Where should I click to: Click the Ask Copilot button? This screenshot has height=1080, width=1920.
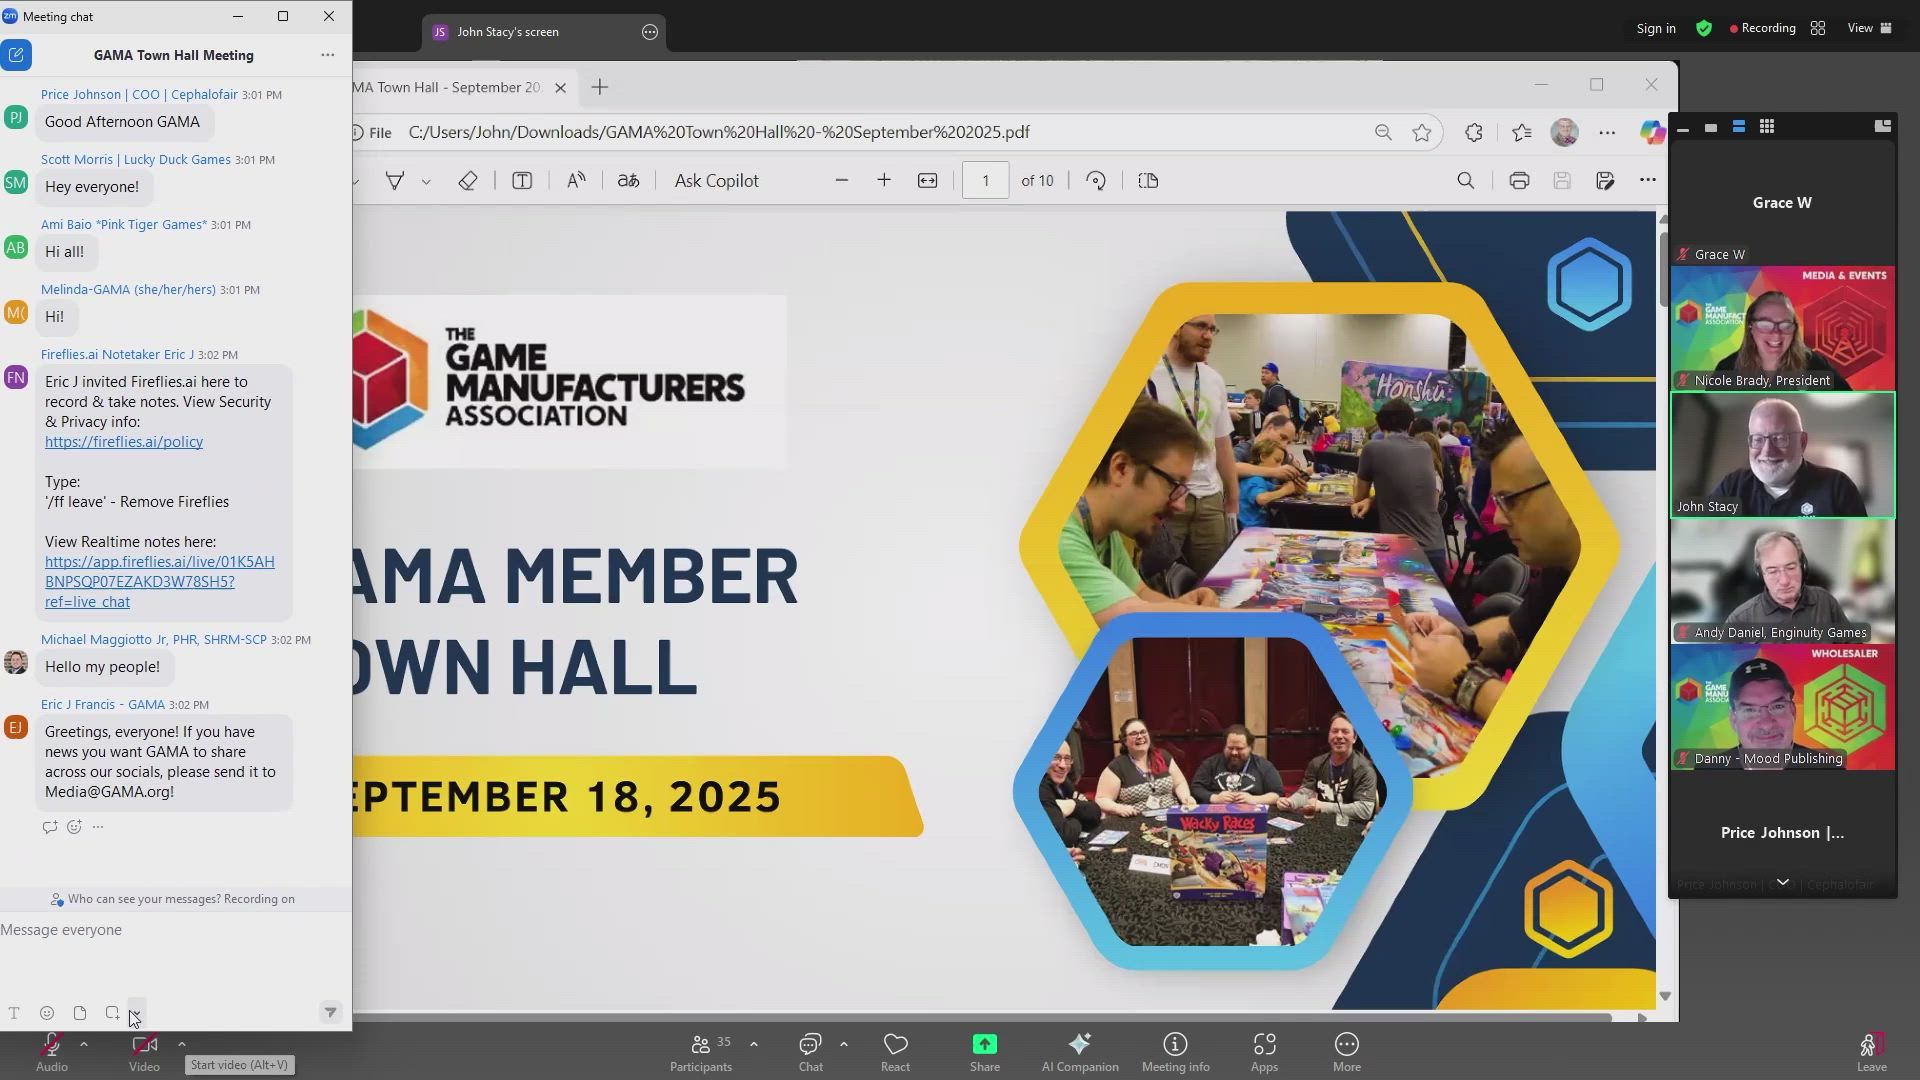point(716,181)
